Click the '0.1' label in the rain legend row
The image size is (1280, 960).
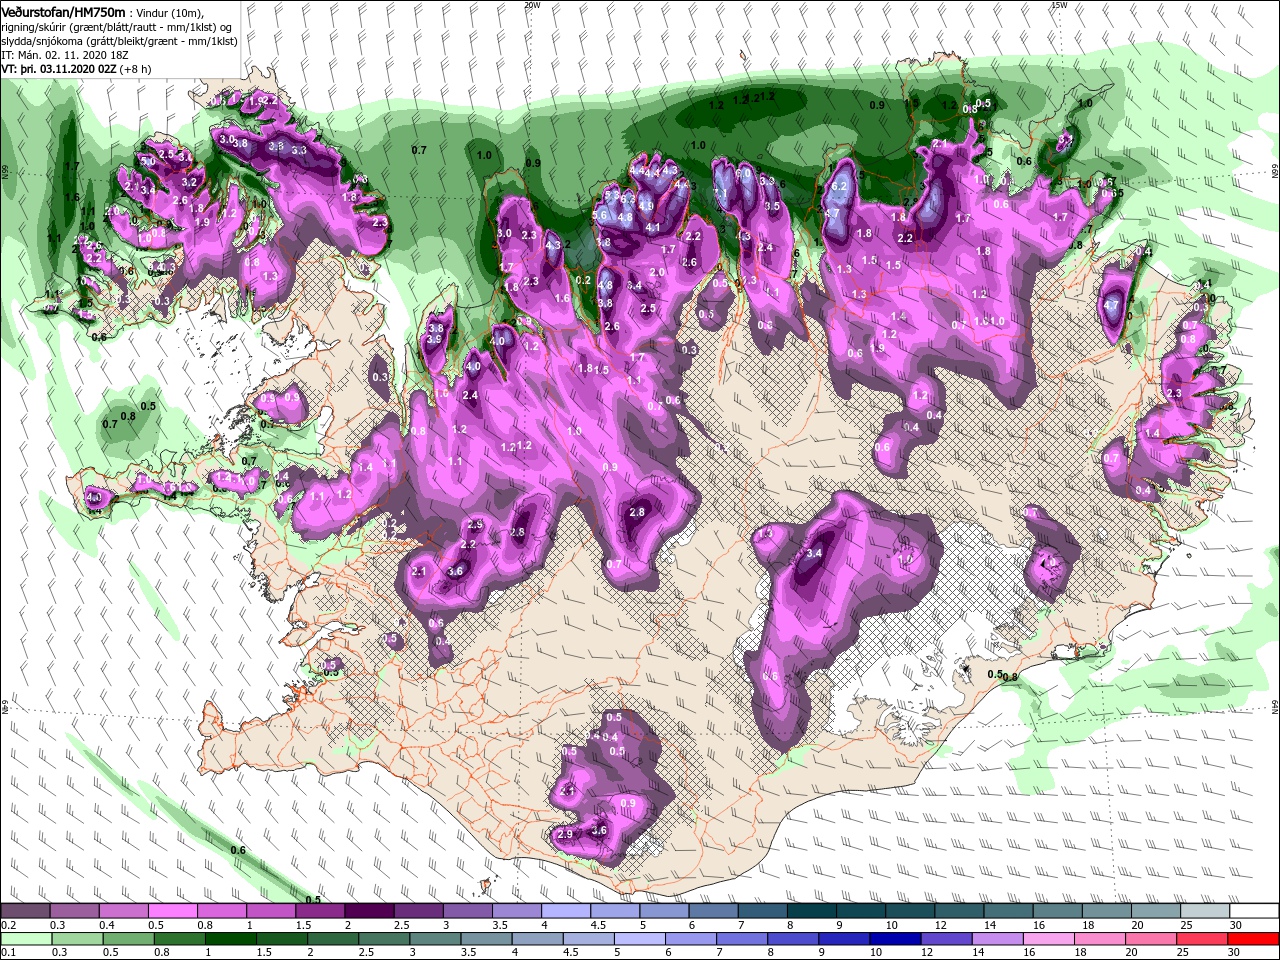(8, 953)
